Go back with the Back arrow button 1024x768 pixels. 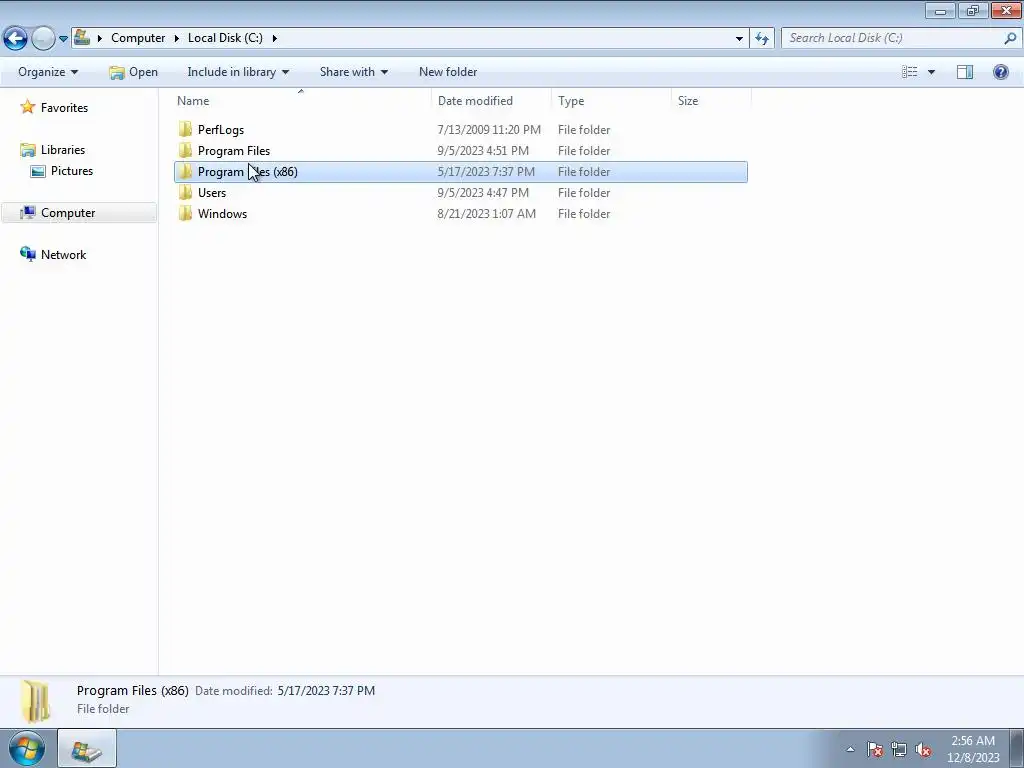click(16, 39)
